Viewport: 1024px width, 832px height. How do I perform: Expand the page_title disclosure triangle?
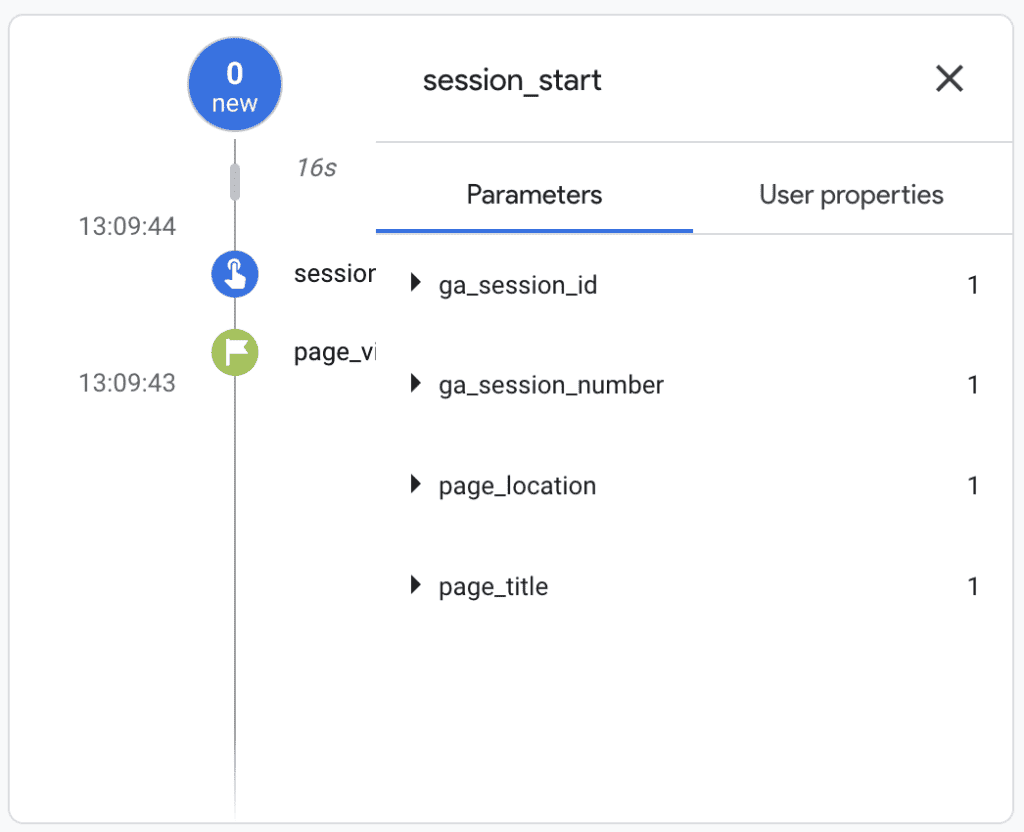click(x=417, y=586)
